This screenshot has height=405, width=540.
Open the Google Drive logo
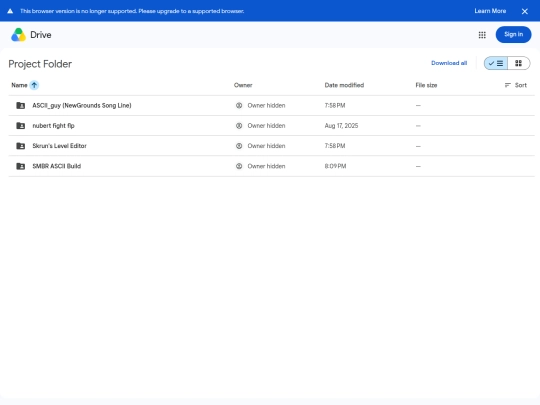(19, 35)
